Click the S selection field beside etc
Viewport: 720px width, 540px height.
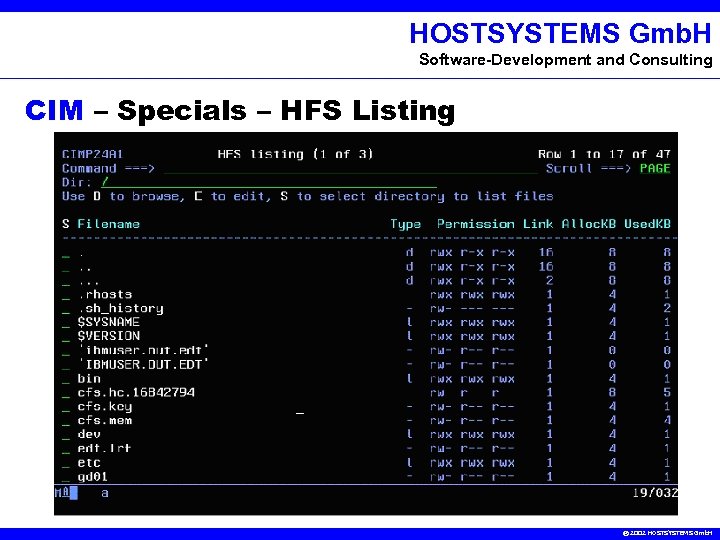[66, 463]
